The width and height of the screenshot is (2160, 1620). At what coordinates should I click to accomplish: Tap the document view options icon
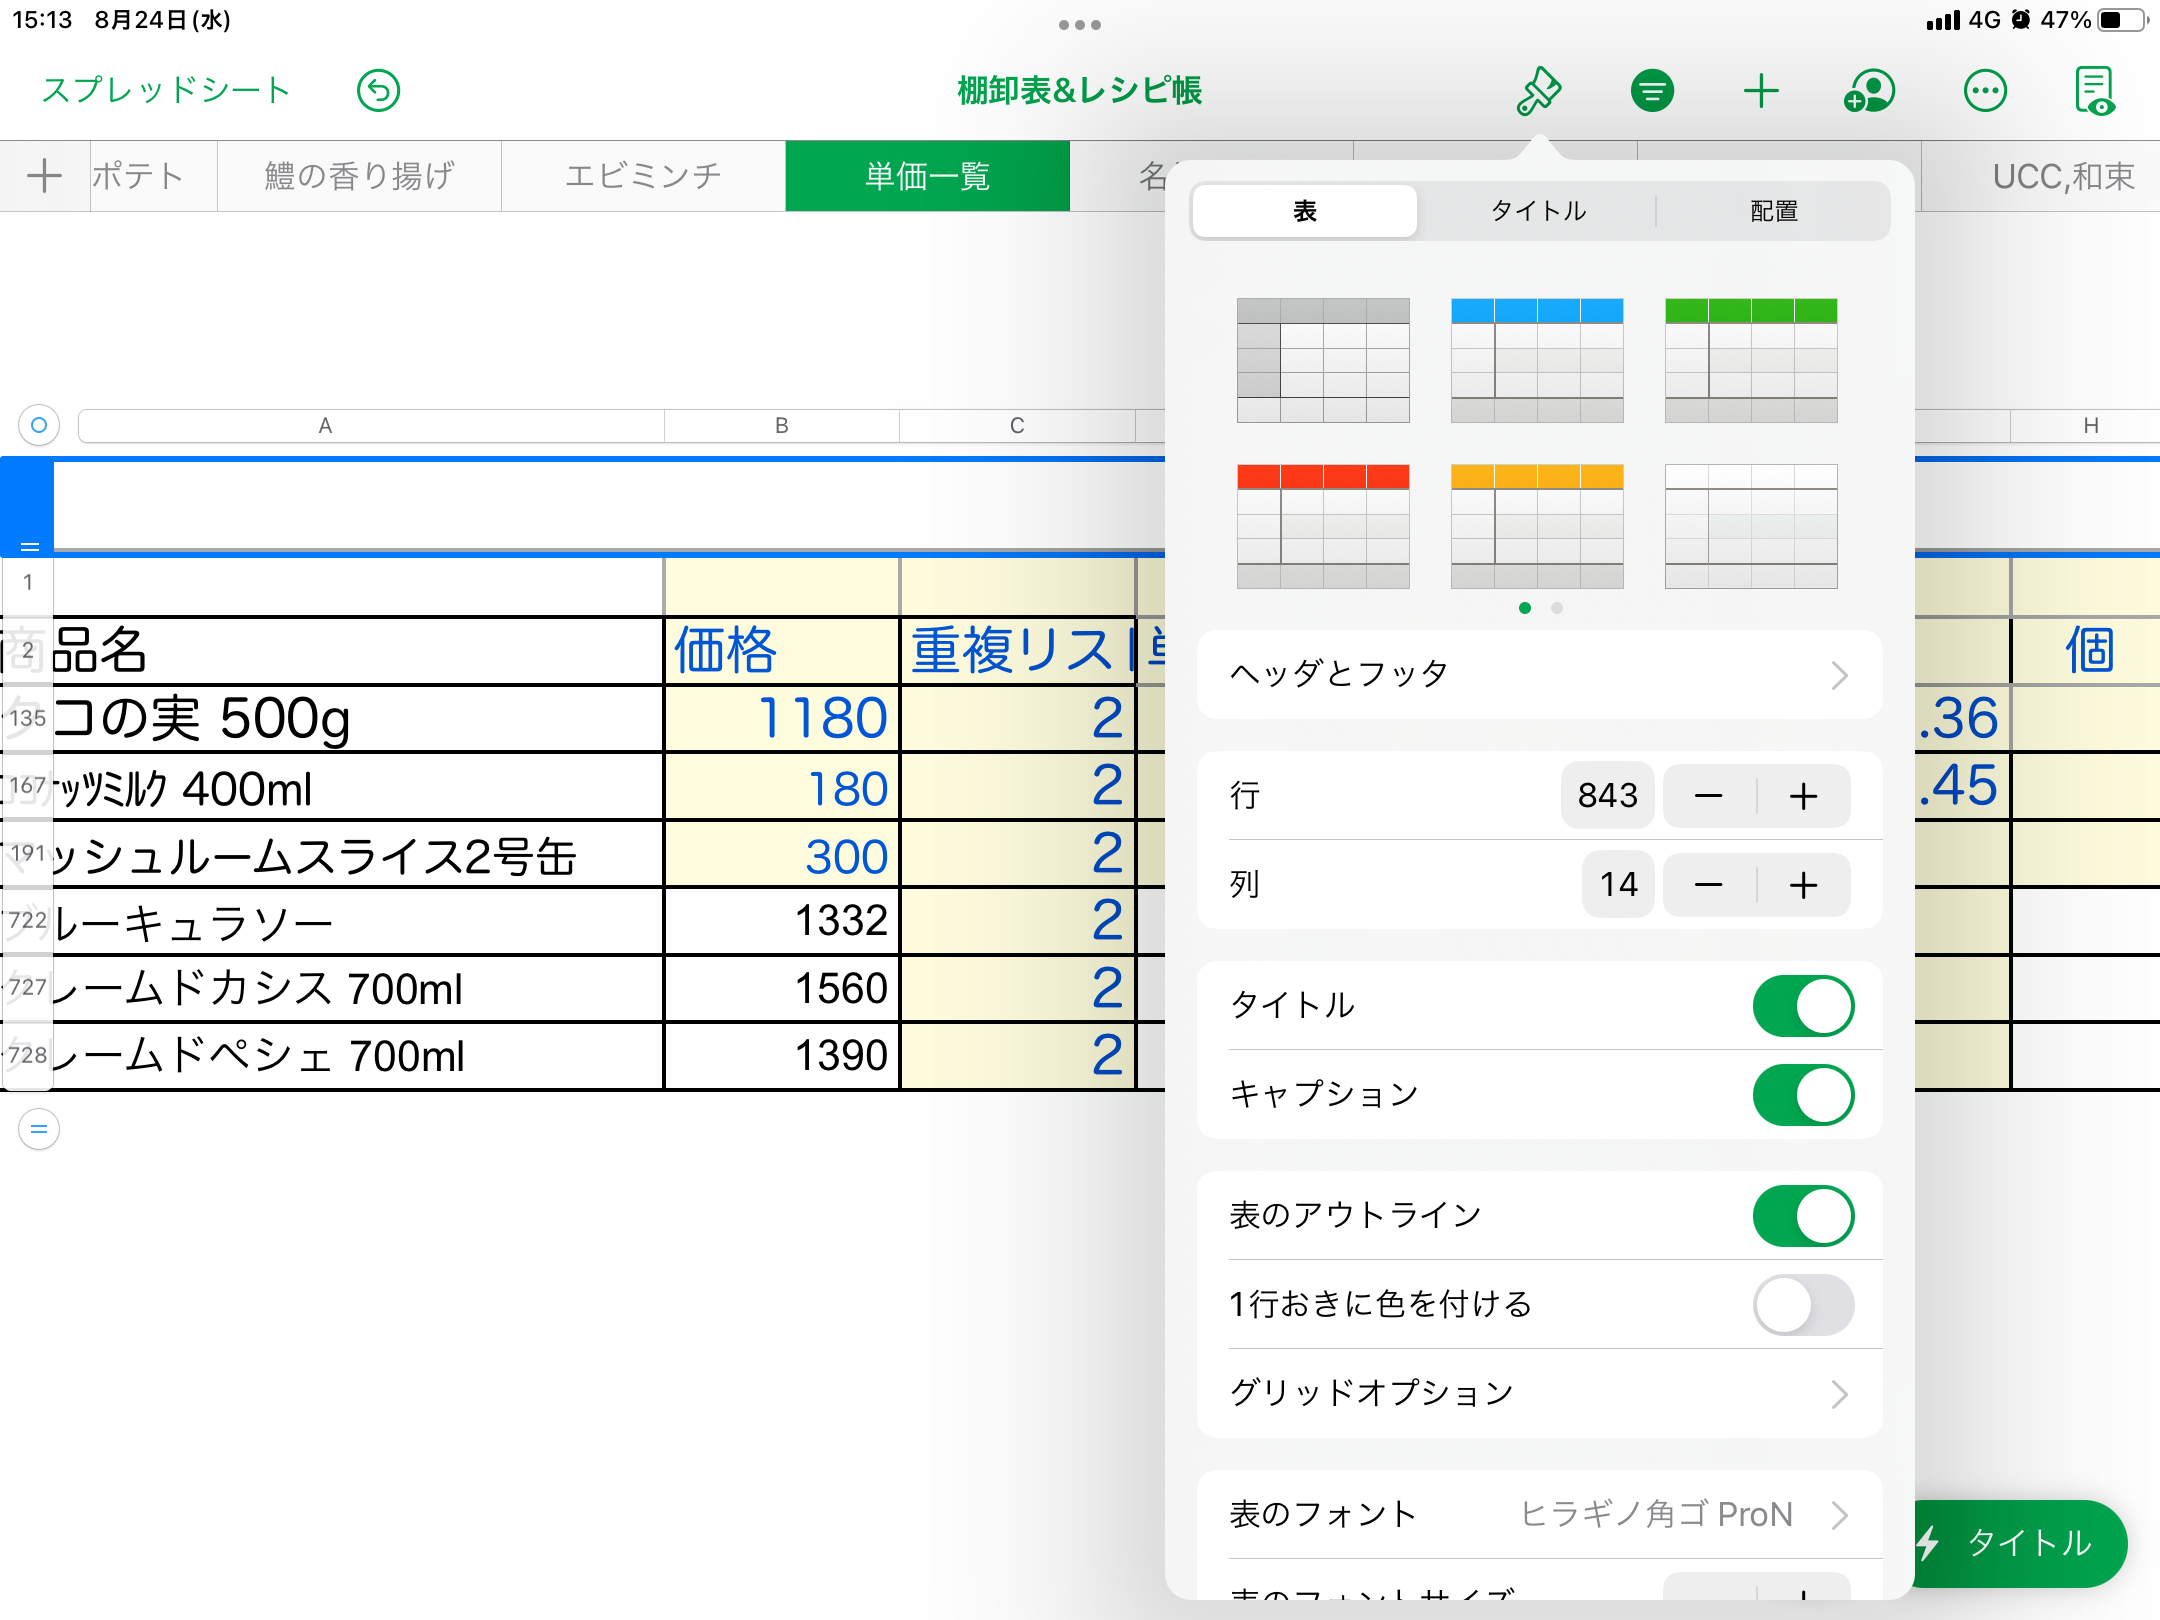(2095, 91)
